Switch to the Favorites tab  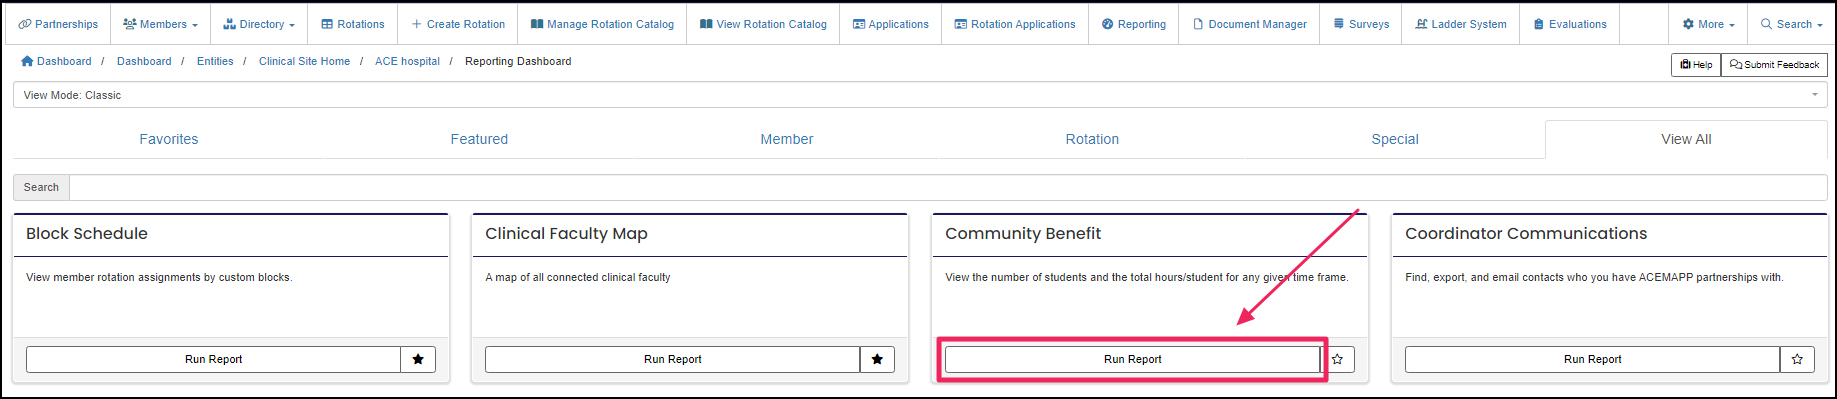tap(169, 139)
